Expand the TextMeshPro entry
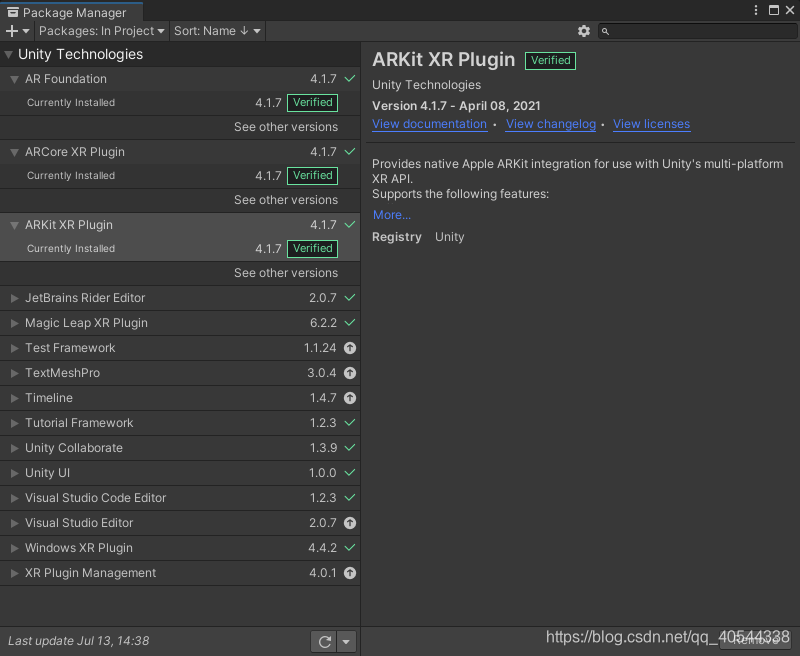Image resolution: width=800 pixels, height=656 pixels. click(x=14, y=373)
